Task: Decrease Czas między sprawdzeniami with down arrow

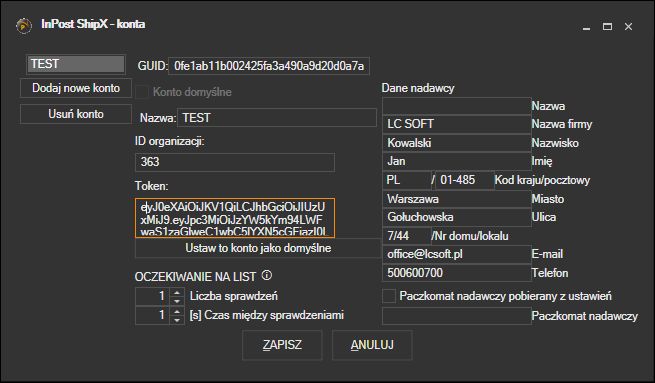Action: [x=177, y=320]
